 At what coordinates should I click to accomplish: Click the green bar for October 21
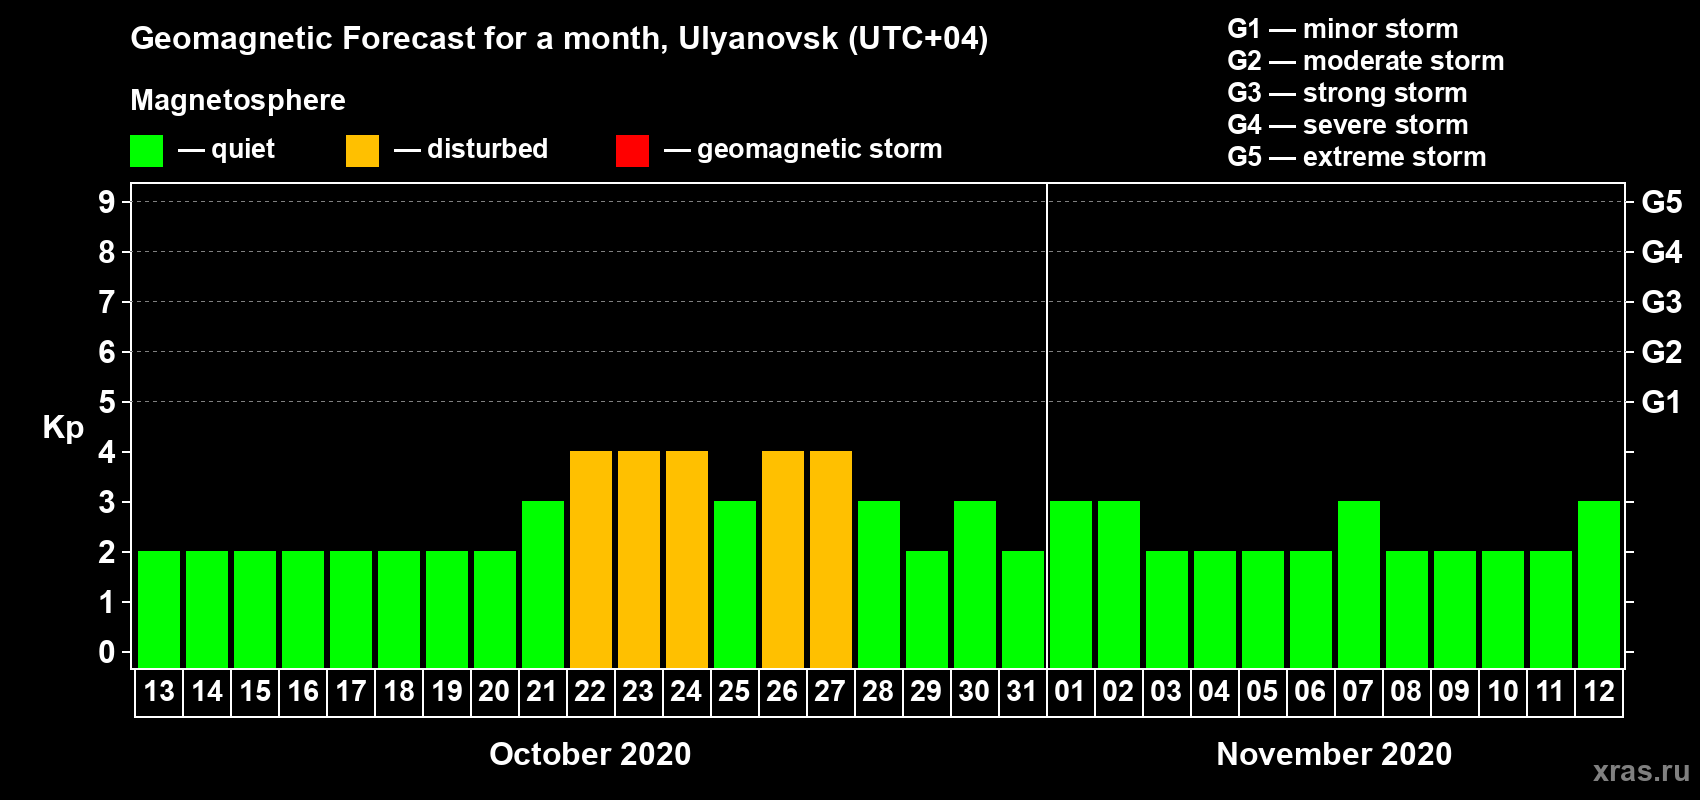(543, 584)
